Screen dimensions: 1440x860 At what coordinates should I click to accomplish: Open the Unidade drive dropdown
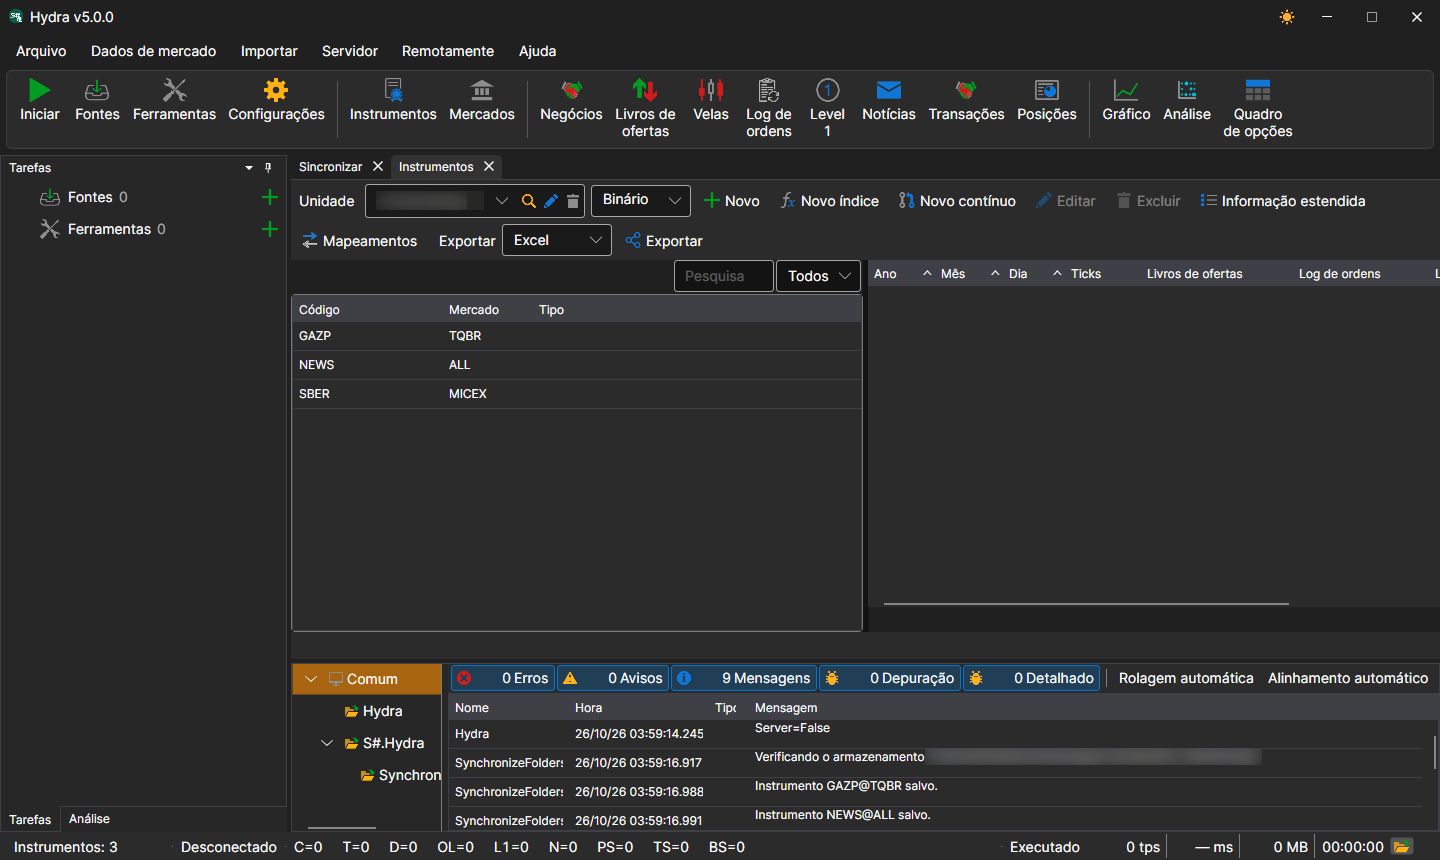[501, 201]
